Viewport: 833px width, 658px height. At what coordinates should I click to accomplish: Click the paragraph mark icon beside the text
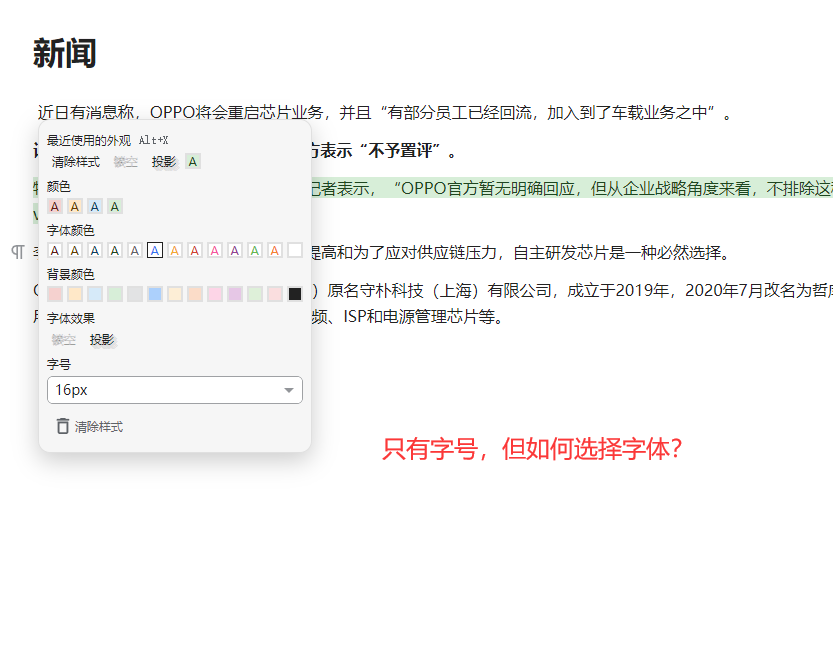[x=18, y=252]
